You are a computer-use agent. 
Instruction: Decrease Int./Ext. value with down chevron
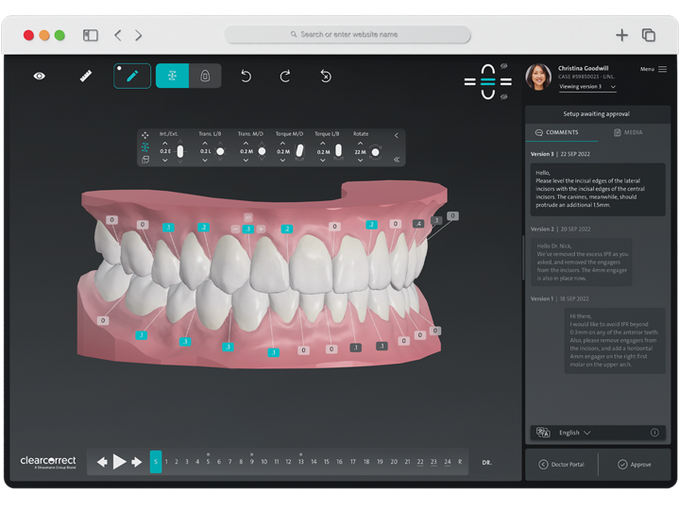(x=165, y=160)
